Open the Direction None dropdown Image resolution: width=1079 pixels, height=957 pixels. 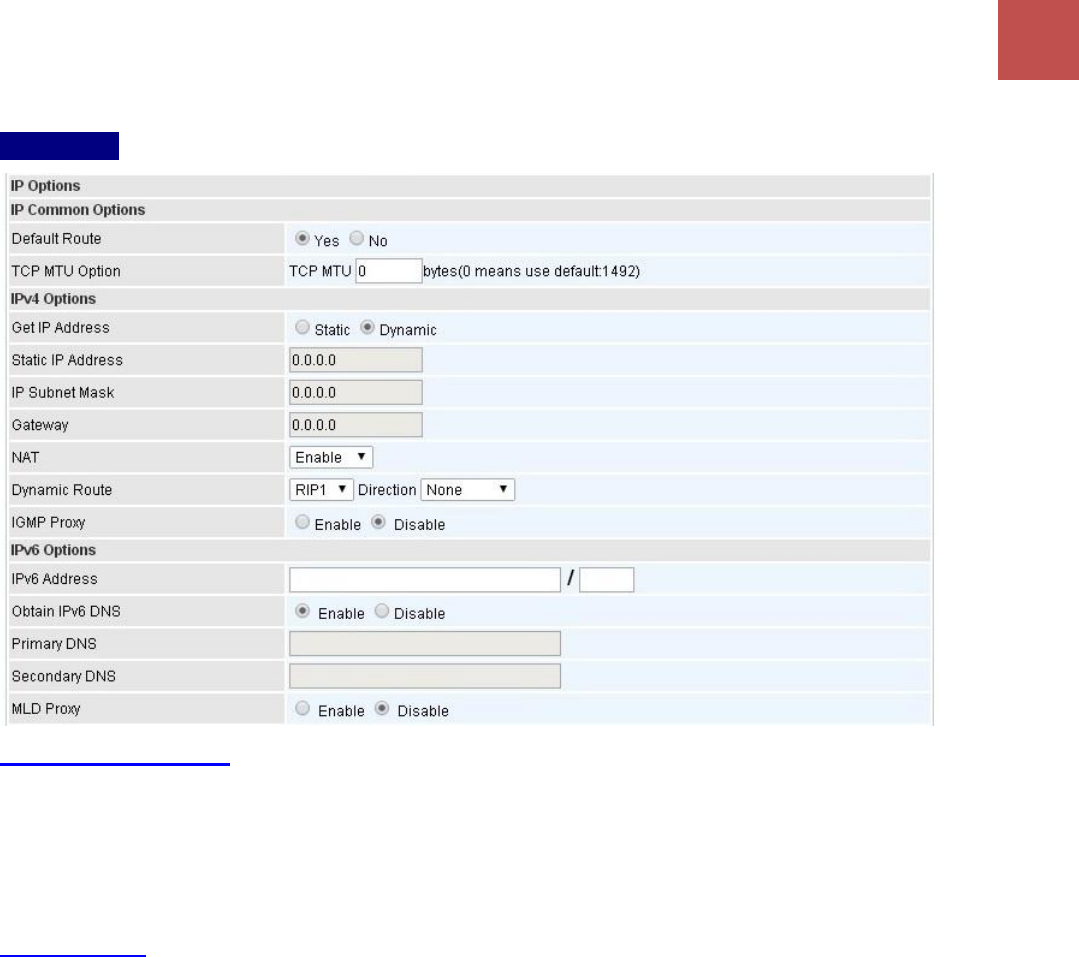(x=468, y=490)
